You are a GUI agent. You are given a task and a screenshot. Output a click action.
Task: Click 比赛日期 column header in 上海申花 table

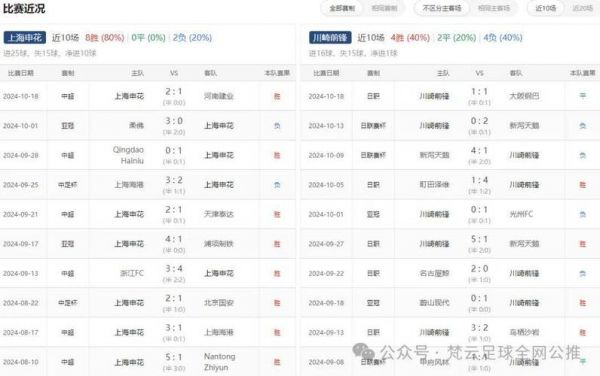coord(21,73)
